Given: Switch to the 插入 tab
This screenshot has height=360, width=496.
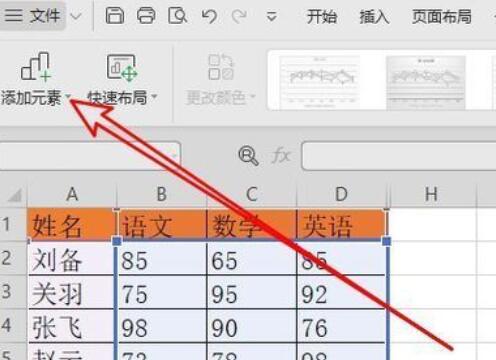Looking at the screenshot, I should coord(374,16).
